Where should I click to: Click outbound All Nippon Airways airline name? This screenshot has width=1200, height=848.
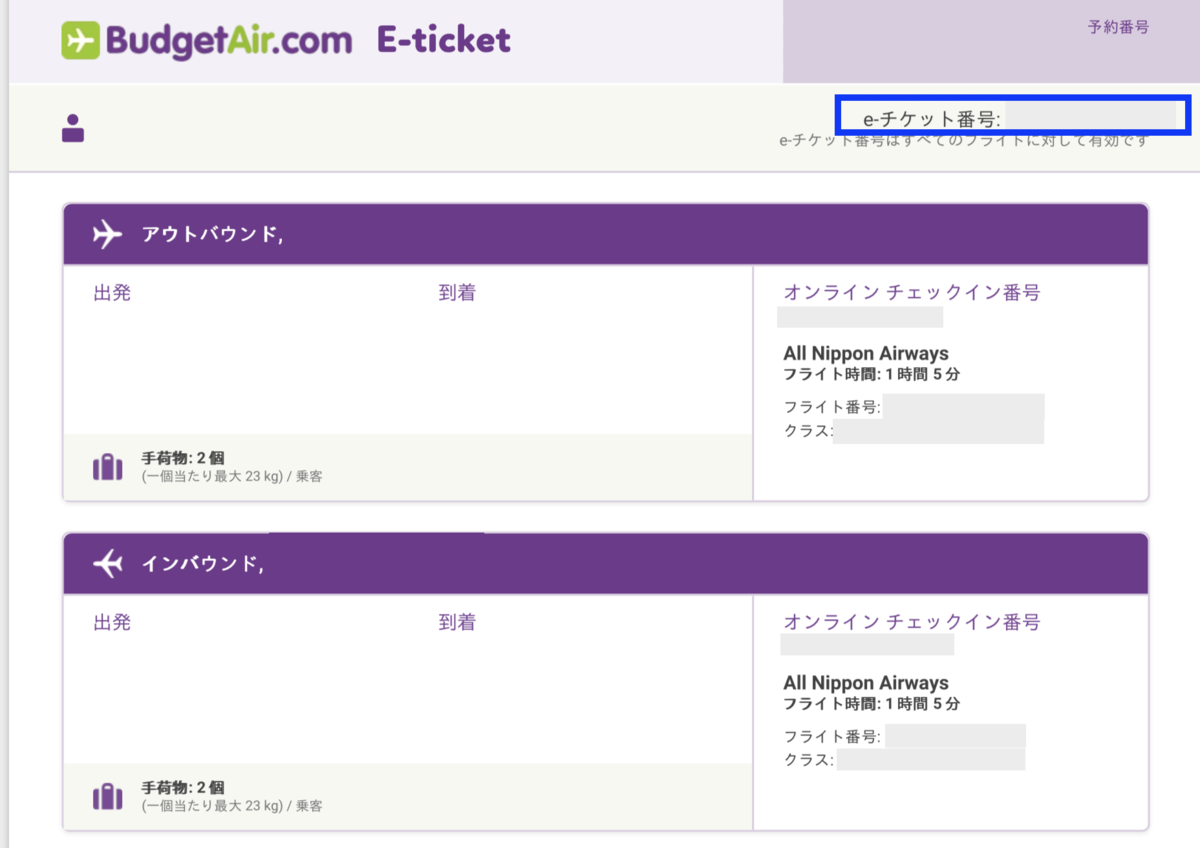866,353
